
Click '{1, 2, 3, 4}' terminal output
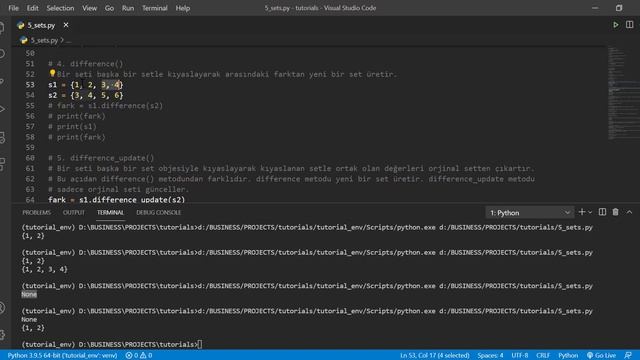pos(44,269)
